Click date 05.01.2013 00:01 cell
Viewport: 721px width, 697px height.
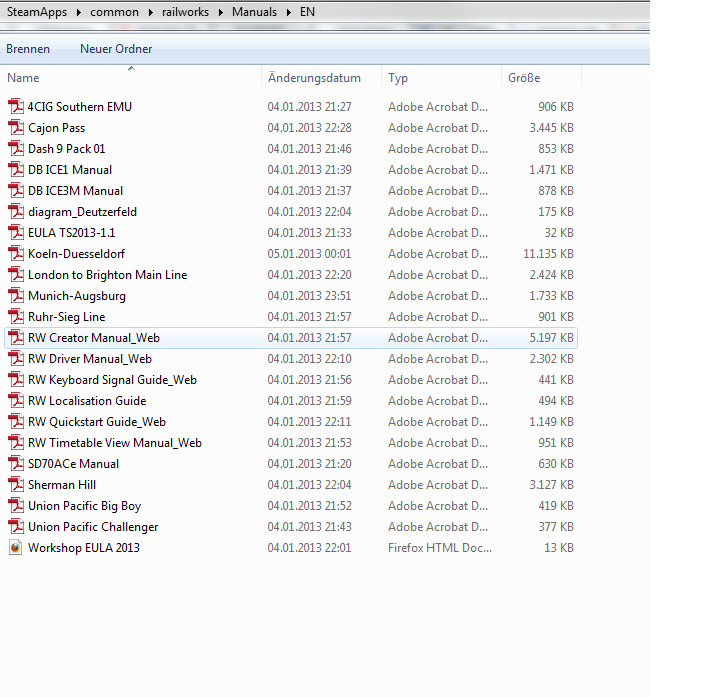(x=309, y=254)
